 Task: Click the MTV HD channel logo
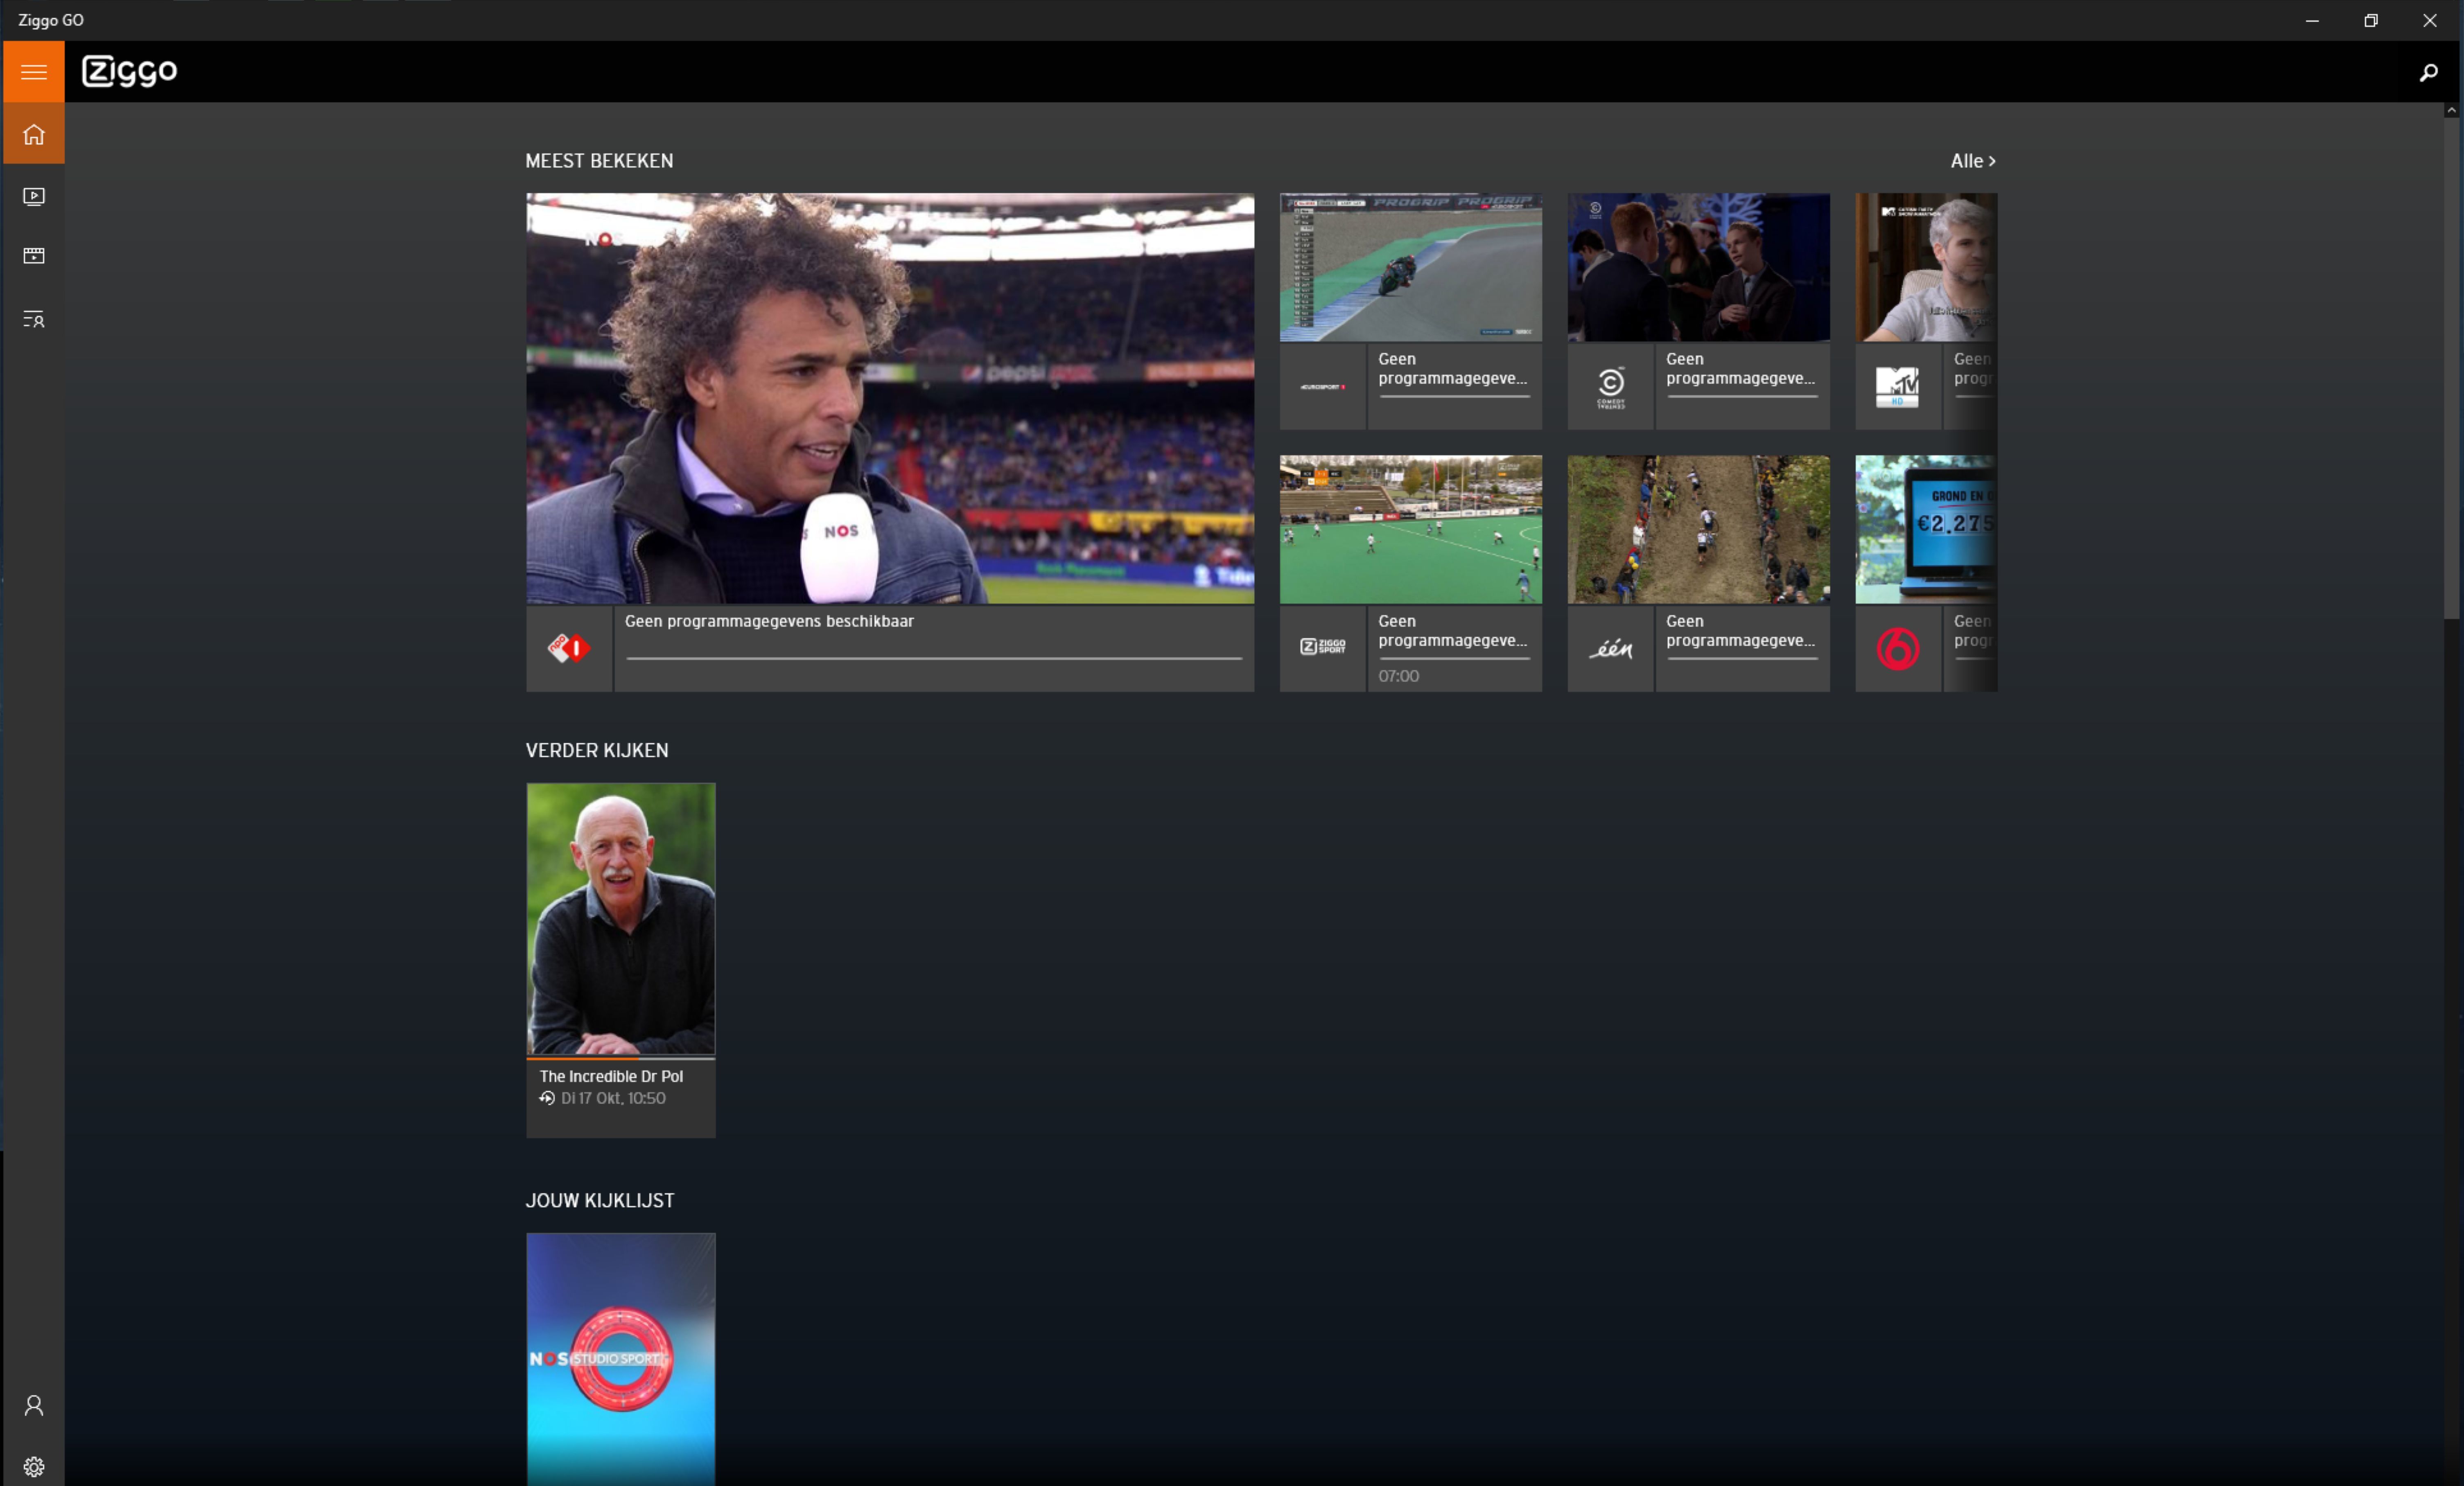(1897, 387)
